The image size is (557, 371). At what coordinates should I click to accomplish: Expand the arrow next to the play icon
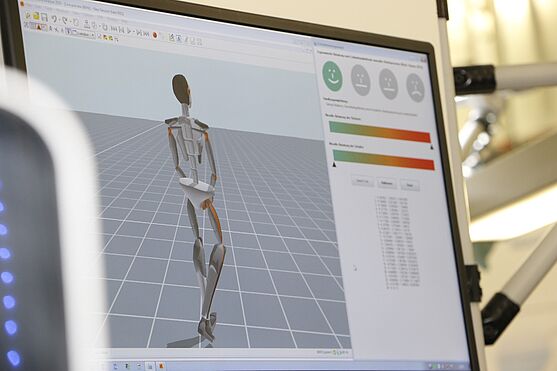click(x=134, y=32)
